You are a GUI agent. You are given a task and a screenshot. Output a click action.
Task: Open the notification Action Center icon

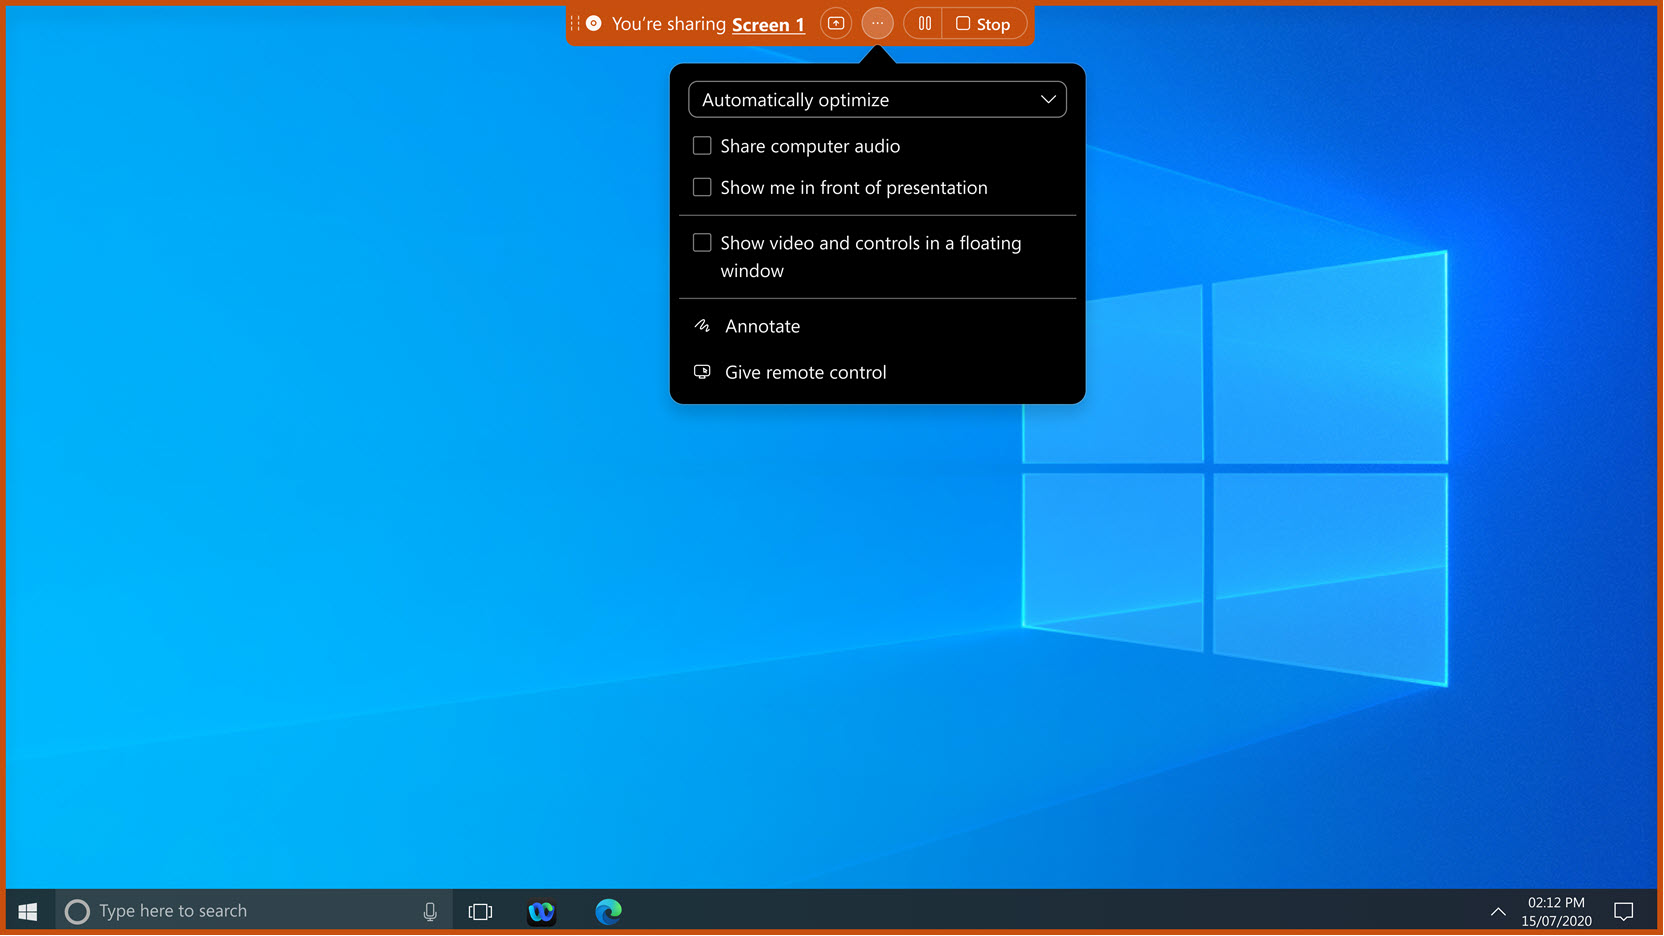click(x=1624, y=911)
